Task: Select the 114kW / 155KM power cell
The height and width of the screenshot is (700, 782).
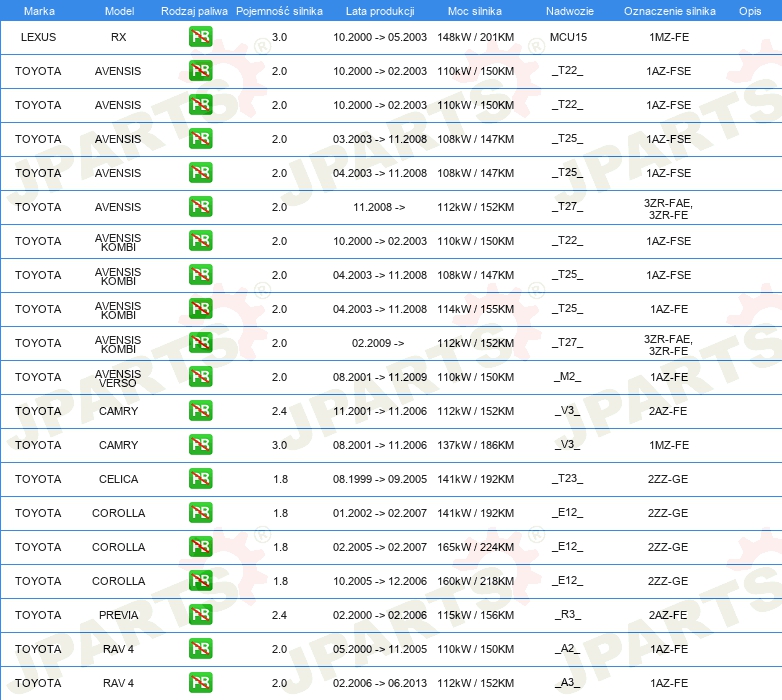Action: tap(475, 309)
